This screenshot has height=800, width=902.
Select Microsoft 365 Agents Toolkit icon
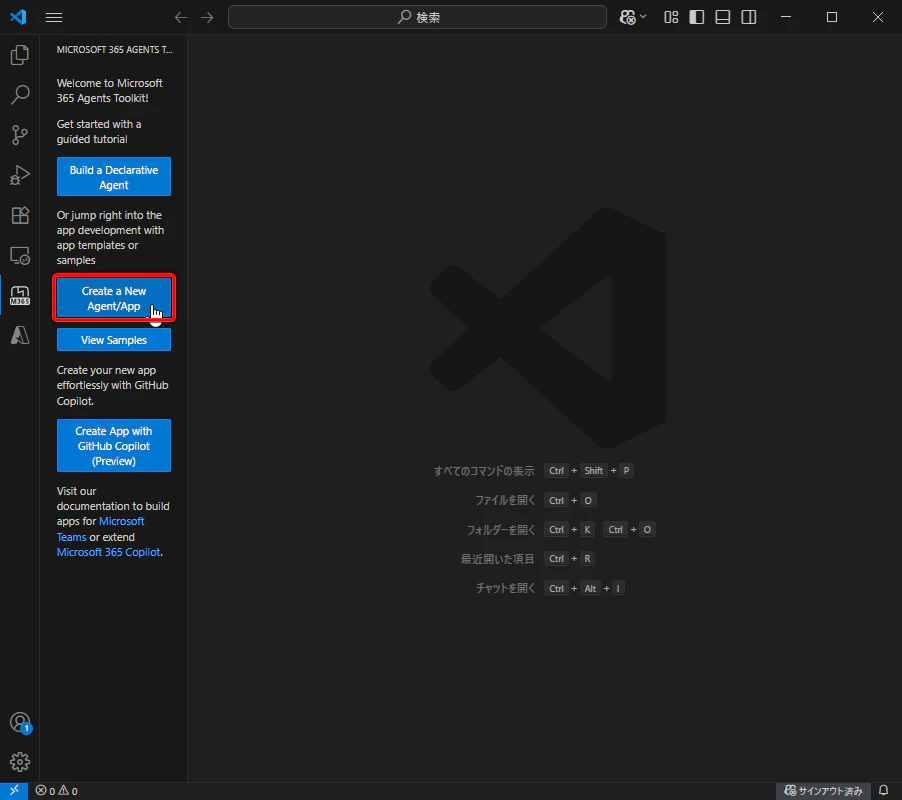point(20,296)
